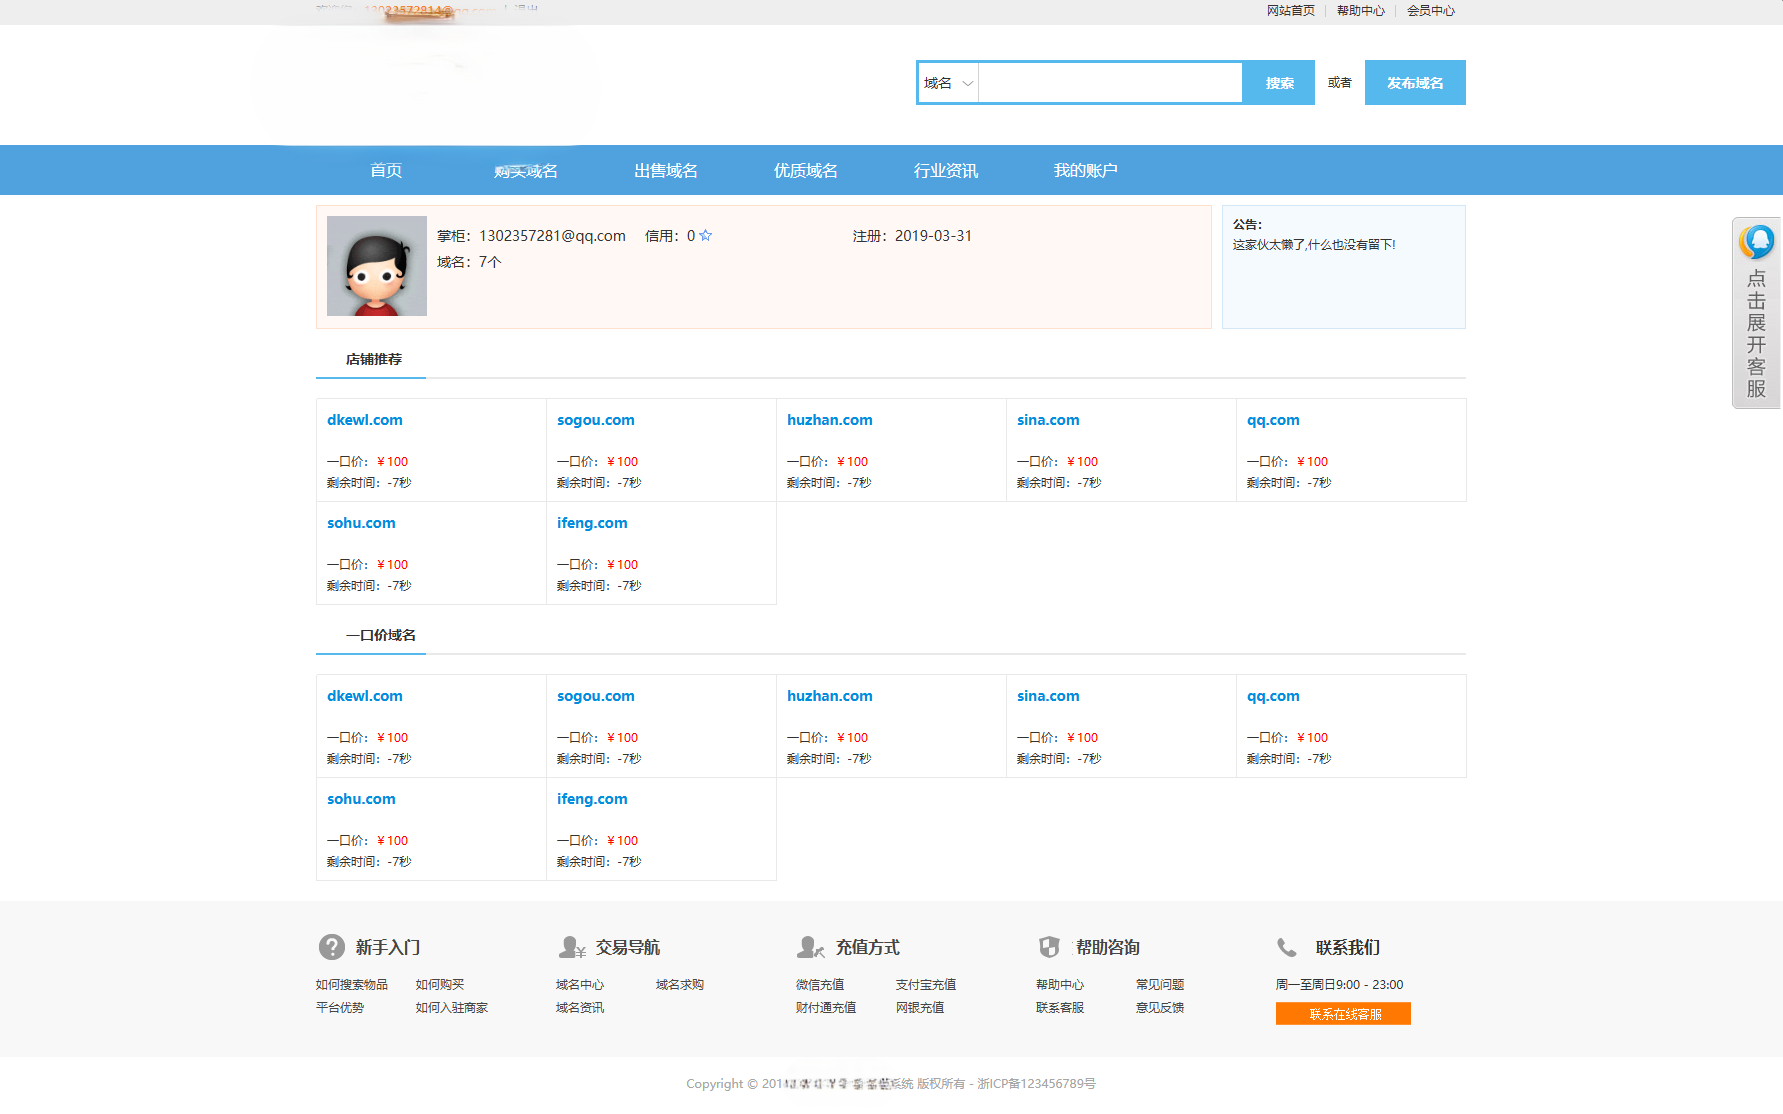Click into the domain search input field
Viewport: 1783px width, 1114px height.
pyautogui.click(x=1110, y=83)
